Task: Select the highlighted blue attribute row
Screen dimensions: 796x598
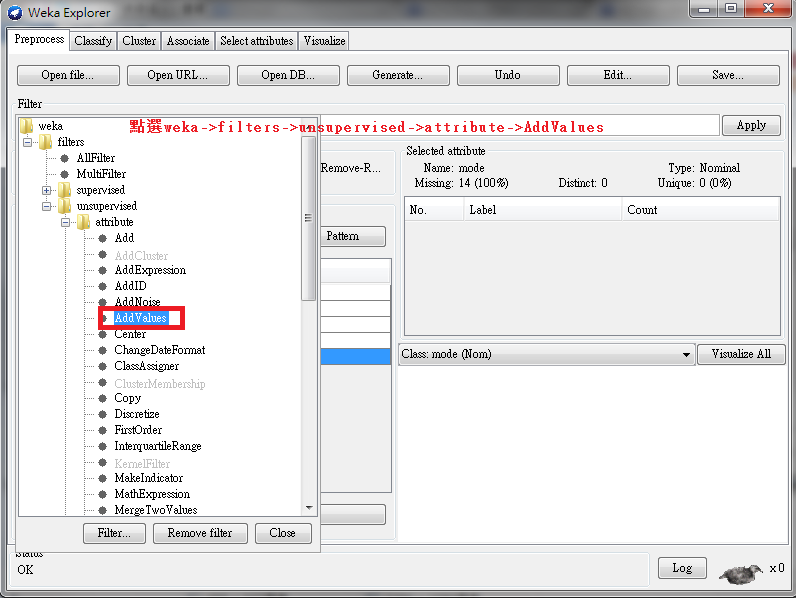Action: [x=355, y=356]
